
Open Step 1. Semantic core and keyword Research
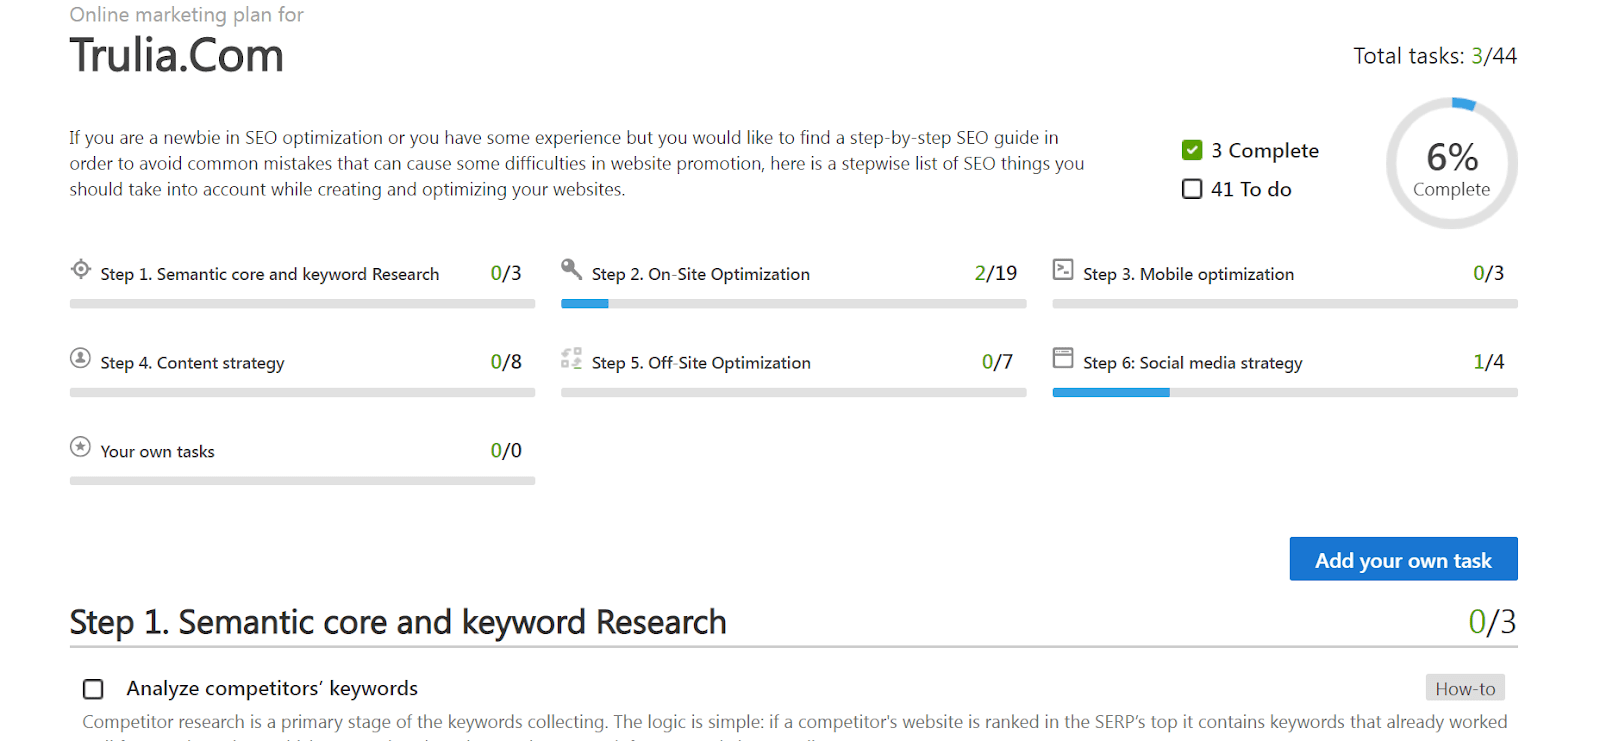pos(270,274)
